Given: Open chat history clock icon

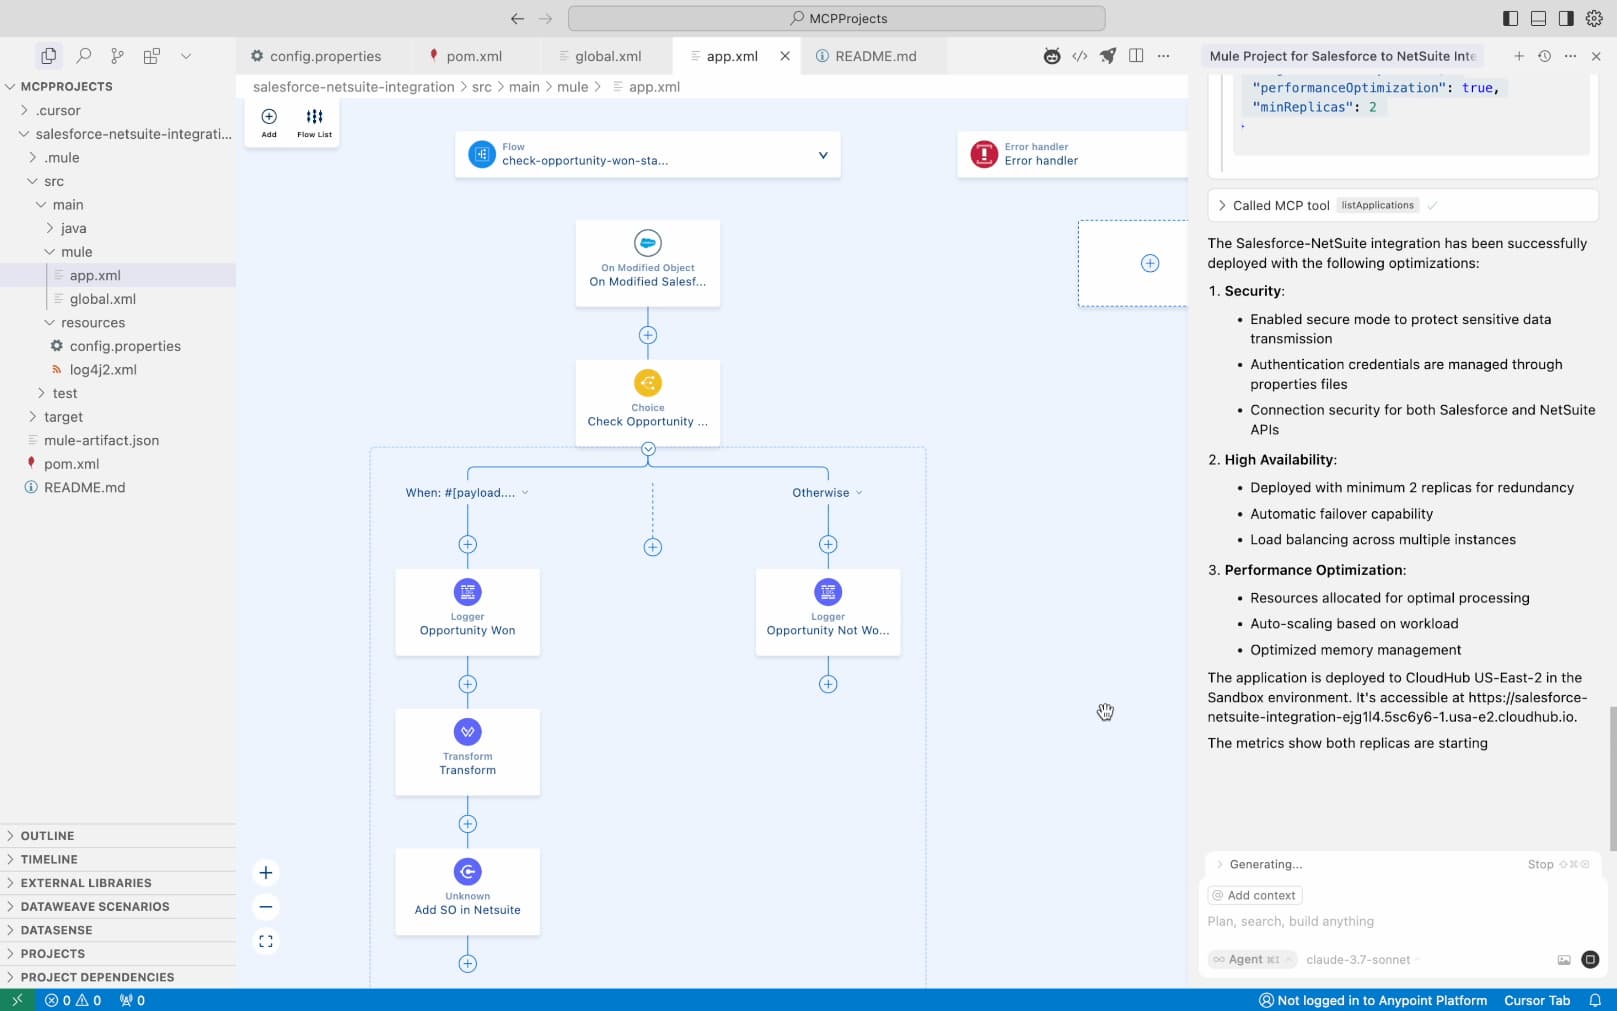Looking at the screenshot, I should coord(1545,56).
